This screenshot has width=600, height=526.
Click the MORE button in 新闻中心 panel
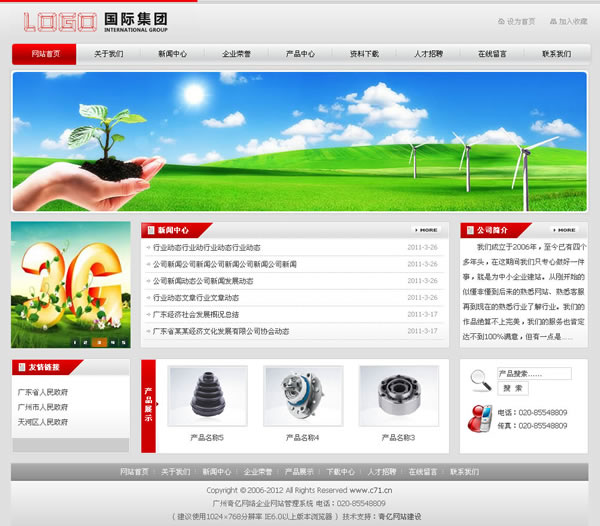(426, 230)
